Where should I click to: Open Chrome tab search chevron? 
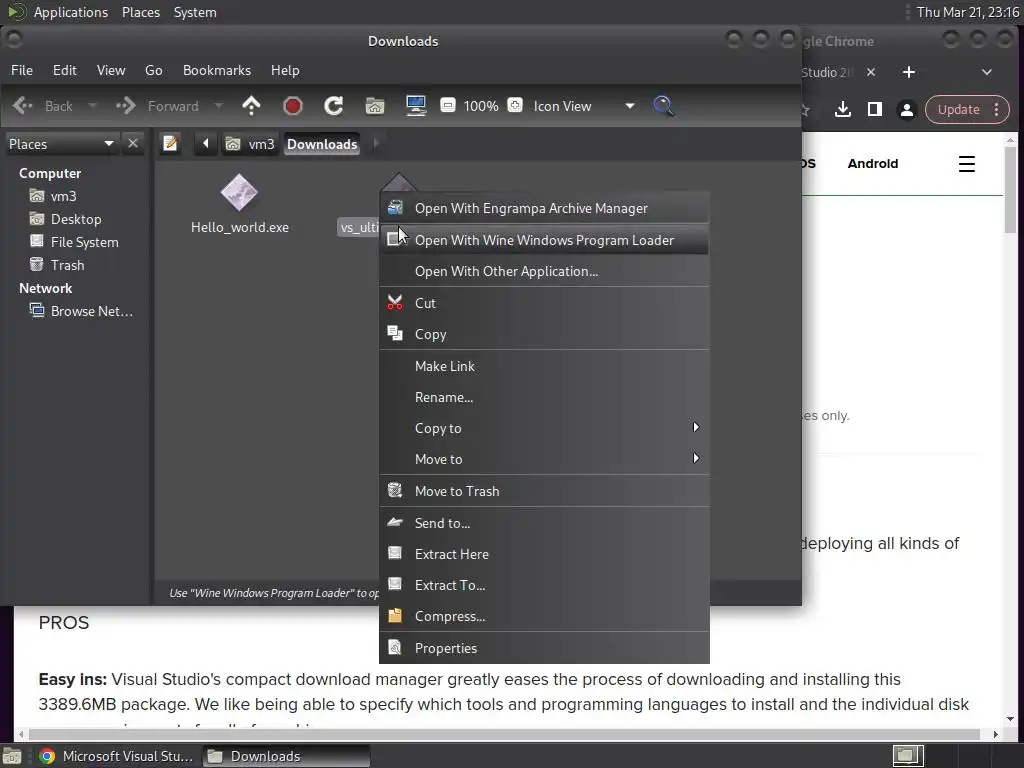coord(986,72)
